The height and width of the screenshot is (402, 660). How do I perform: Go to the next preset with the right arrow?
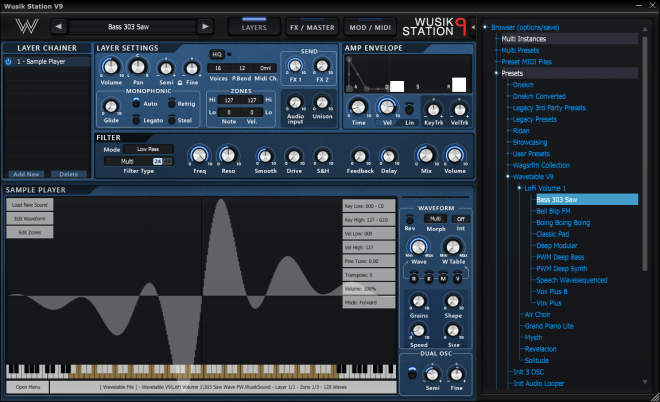pos(205,27)
